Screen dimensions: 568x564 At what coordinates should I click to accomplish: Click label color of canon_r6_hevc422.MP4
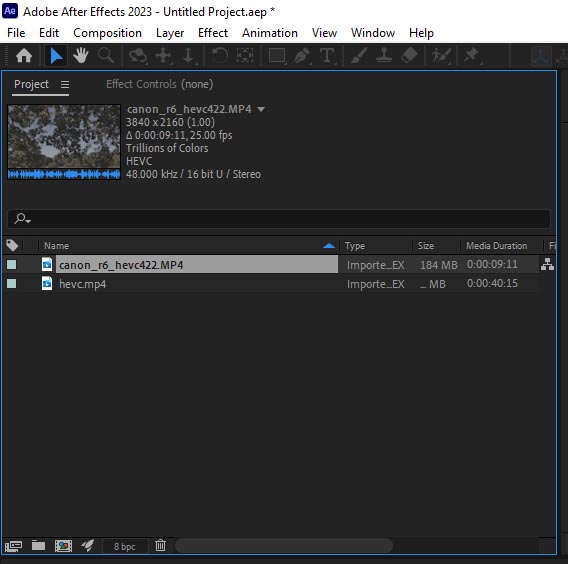click(x=12, y=264)
